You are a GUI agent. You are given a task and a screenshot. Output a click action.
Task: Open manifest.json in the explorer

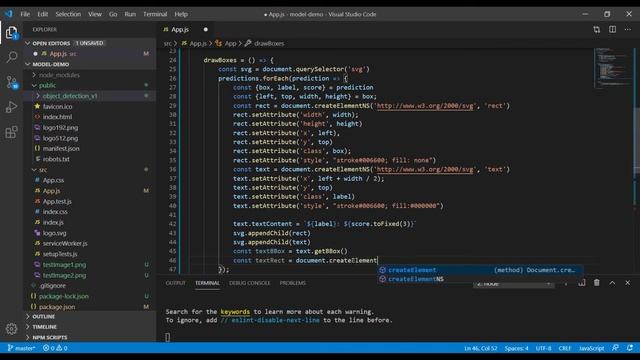point(61,149)
